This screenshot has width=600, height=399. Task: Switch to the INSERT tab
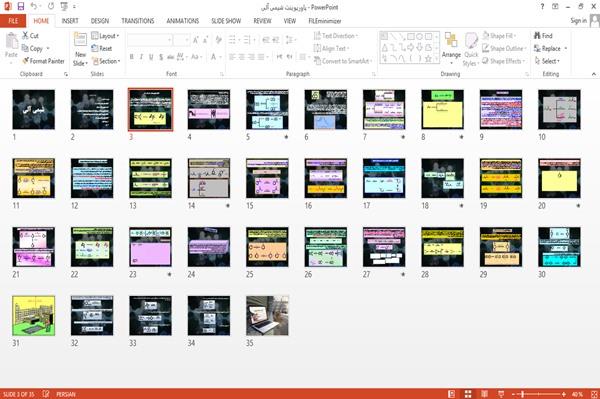coord(70,21)
